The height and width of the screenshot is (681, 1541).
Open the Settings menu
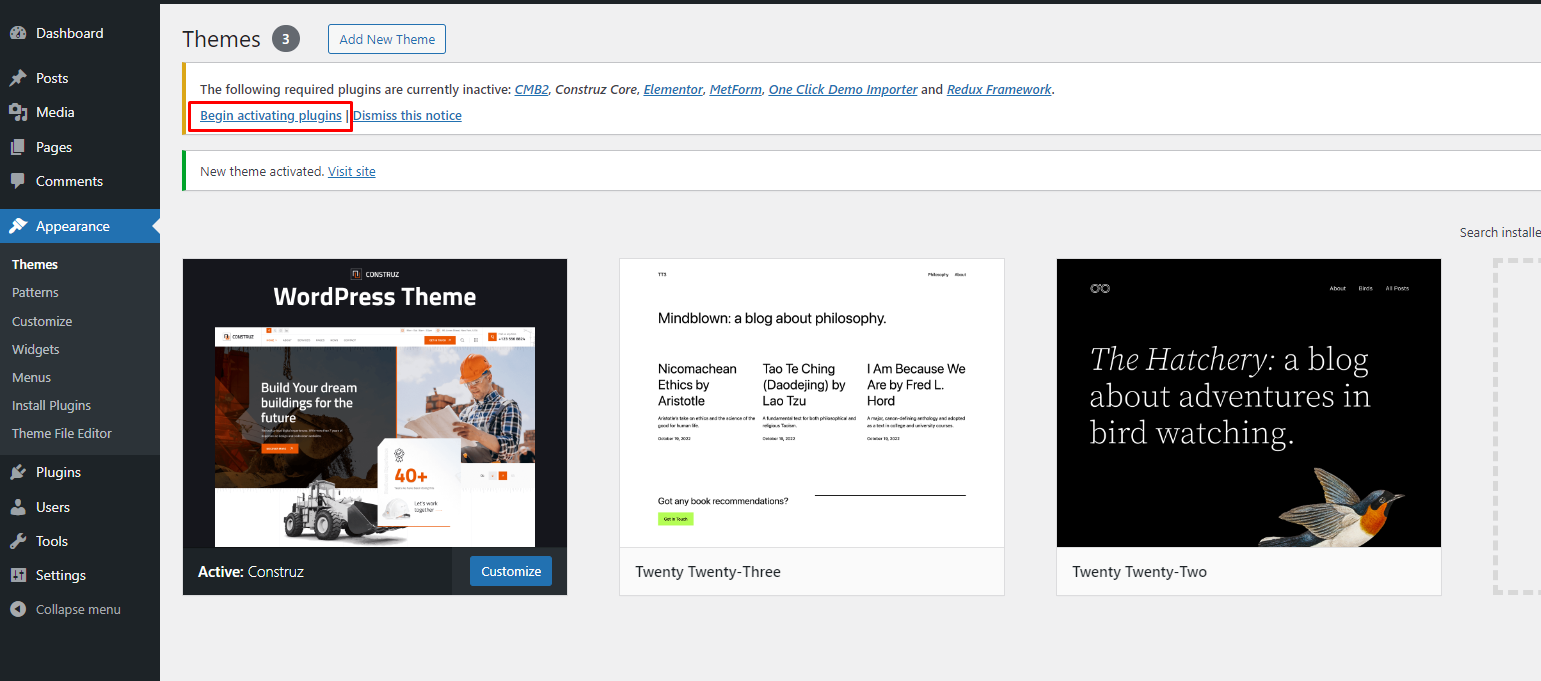(x=80, y=575)
